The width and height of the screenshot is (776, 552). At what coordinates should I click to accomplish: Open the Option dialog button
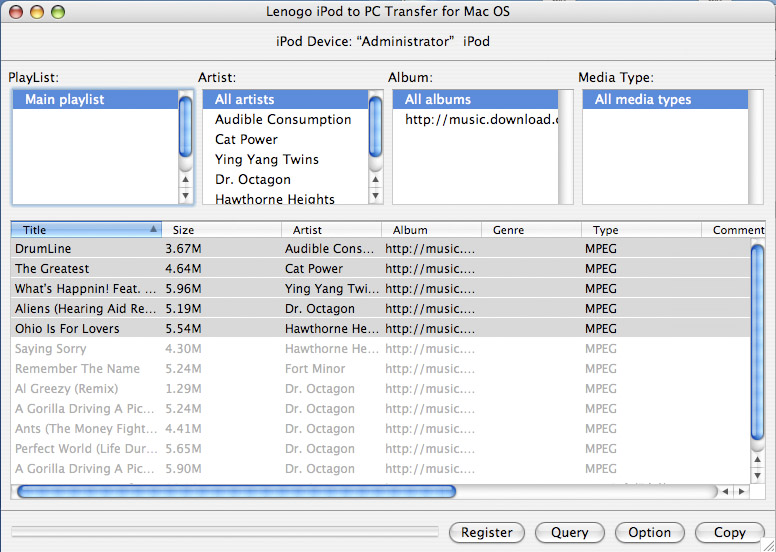(649, 533)
